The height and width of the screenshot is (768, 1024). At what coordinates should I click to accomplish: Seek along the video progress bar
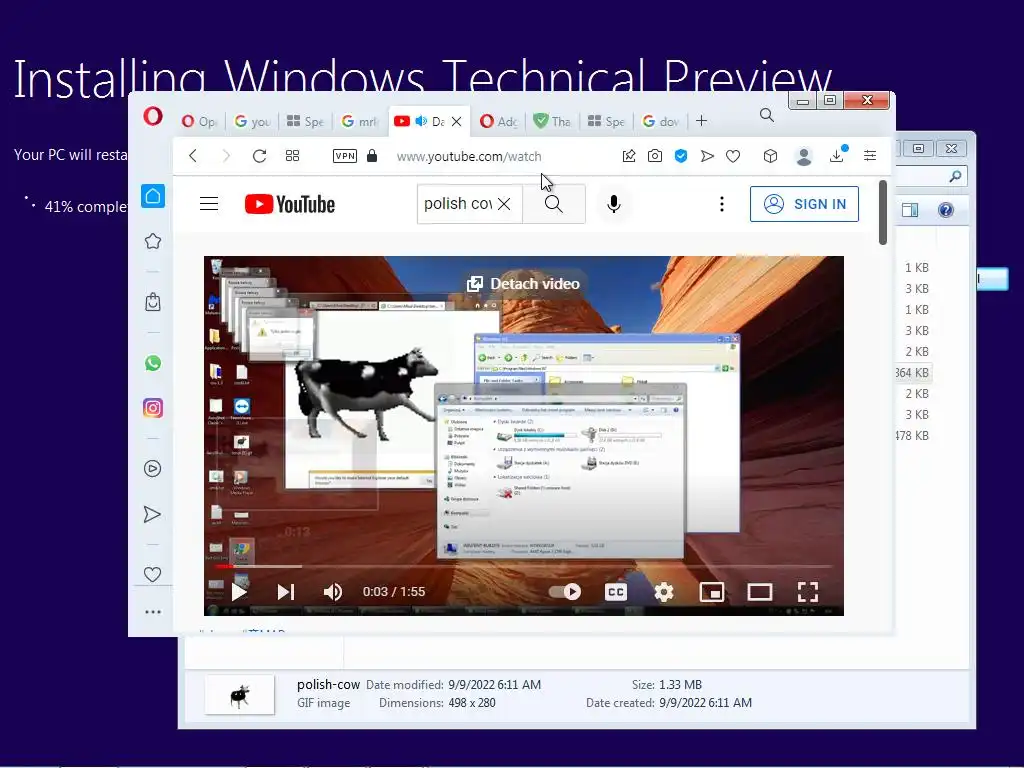(x=524, y=566)
